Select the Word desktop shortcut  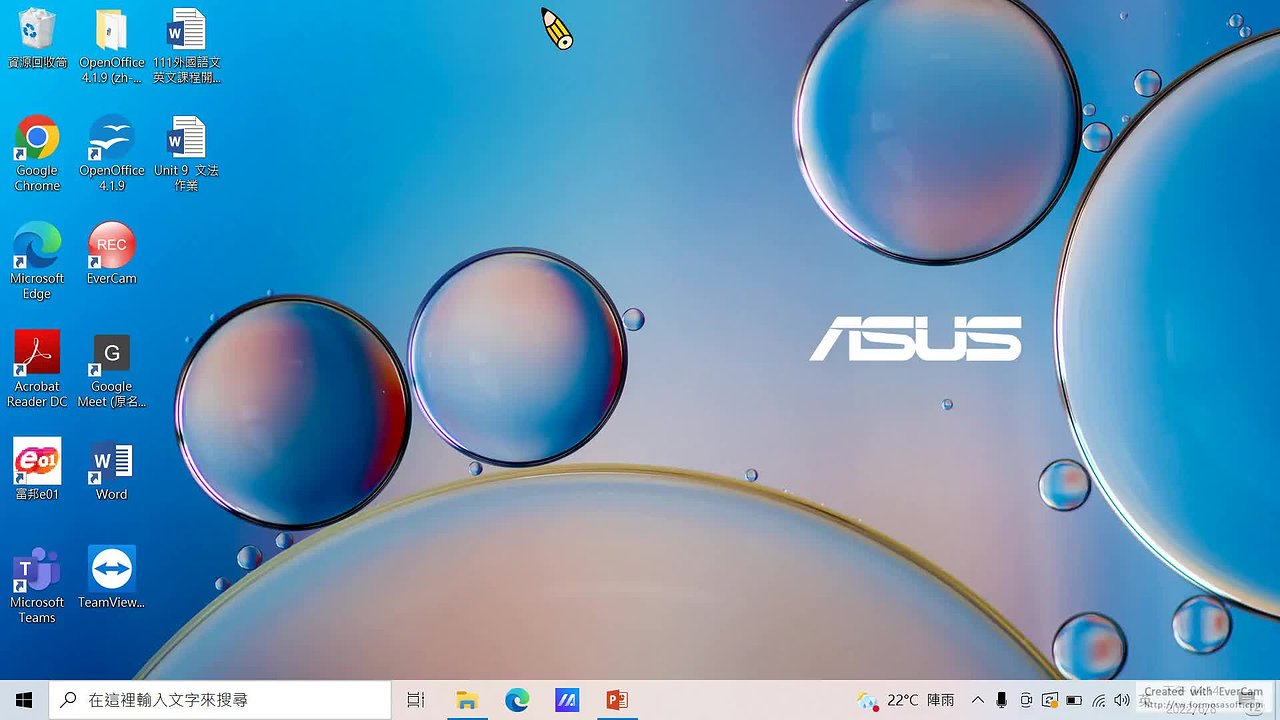coord(111,462)
